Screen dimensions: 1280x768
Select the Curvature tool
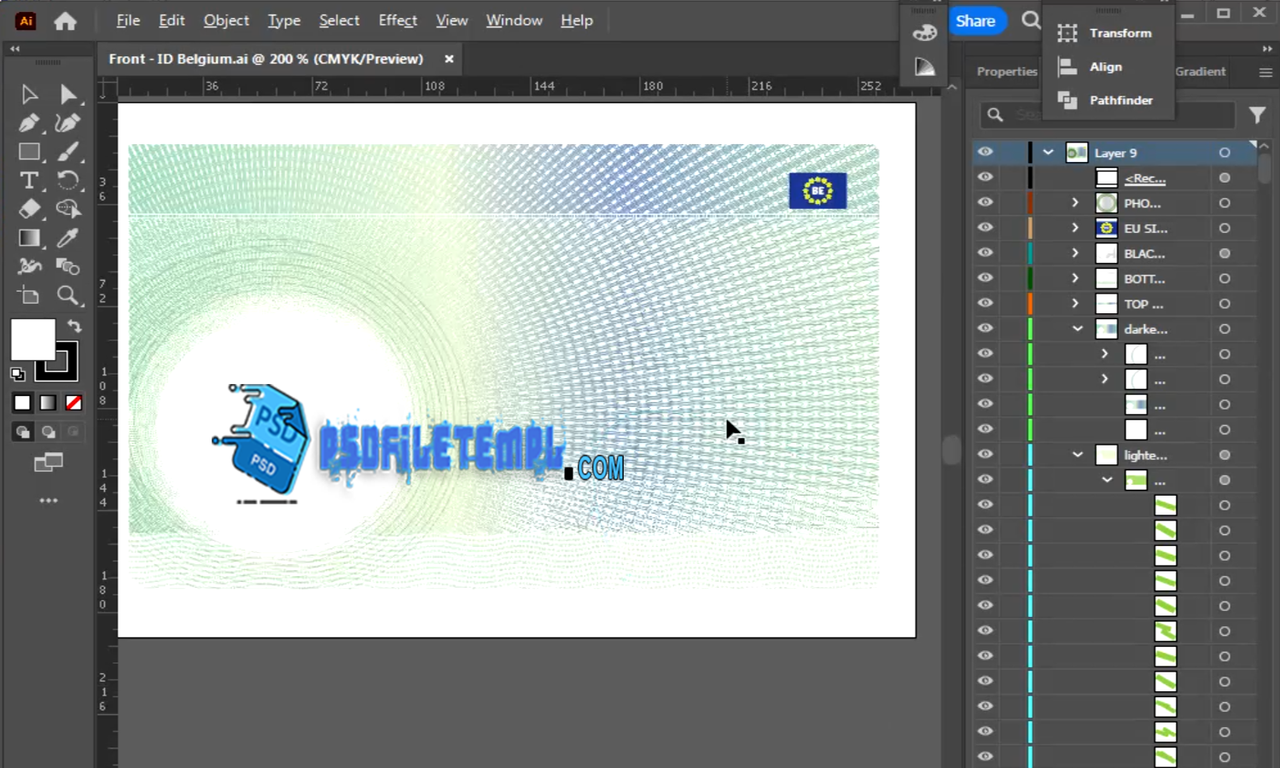68,123
